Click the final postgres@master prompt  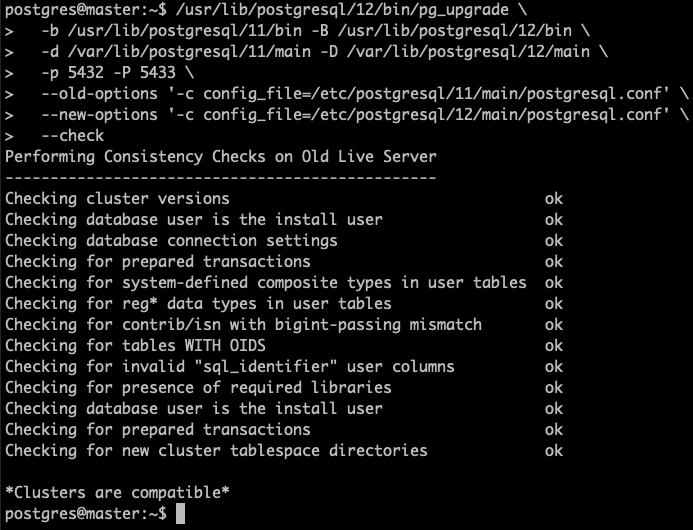82,514
